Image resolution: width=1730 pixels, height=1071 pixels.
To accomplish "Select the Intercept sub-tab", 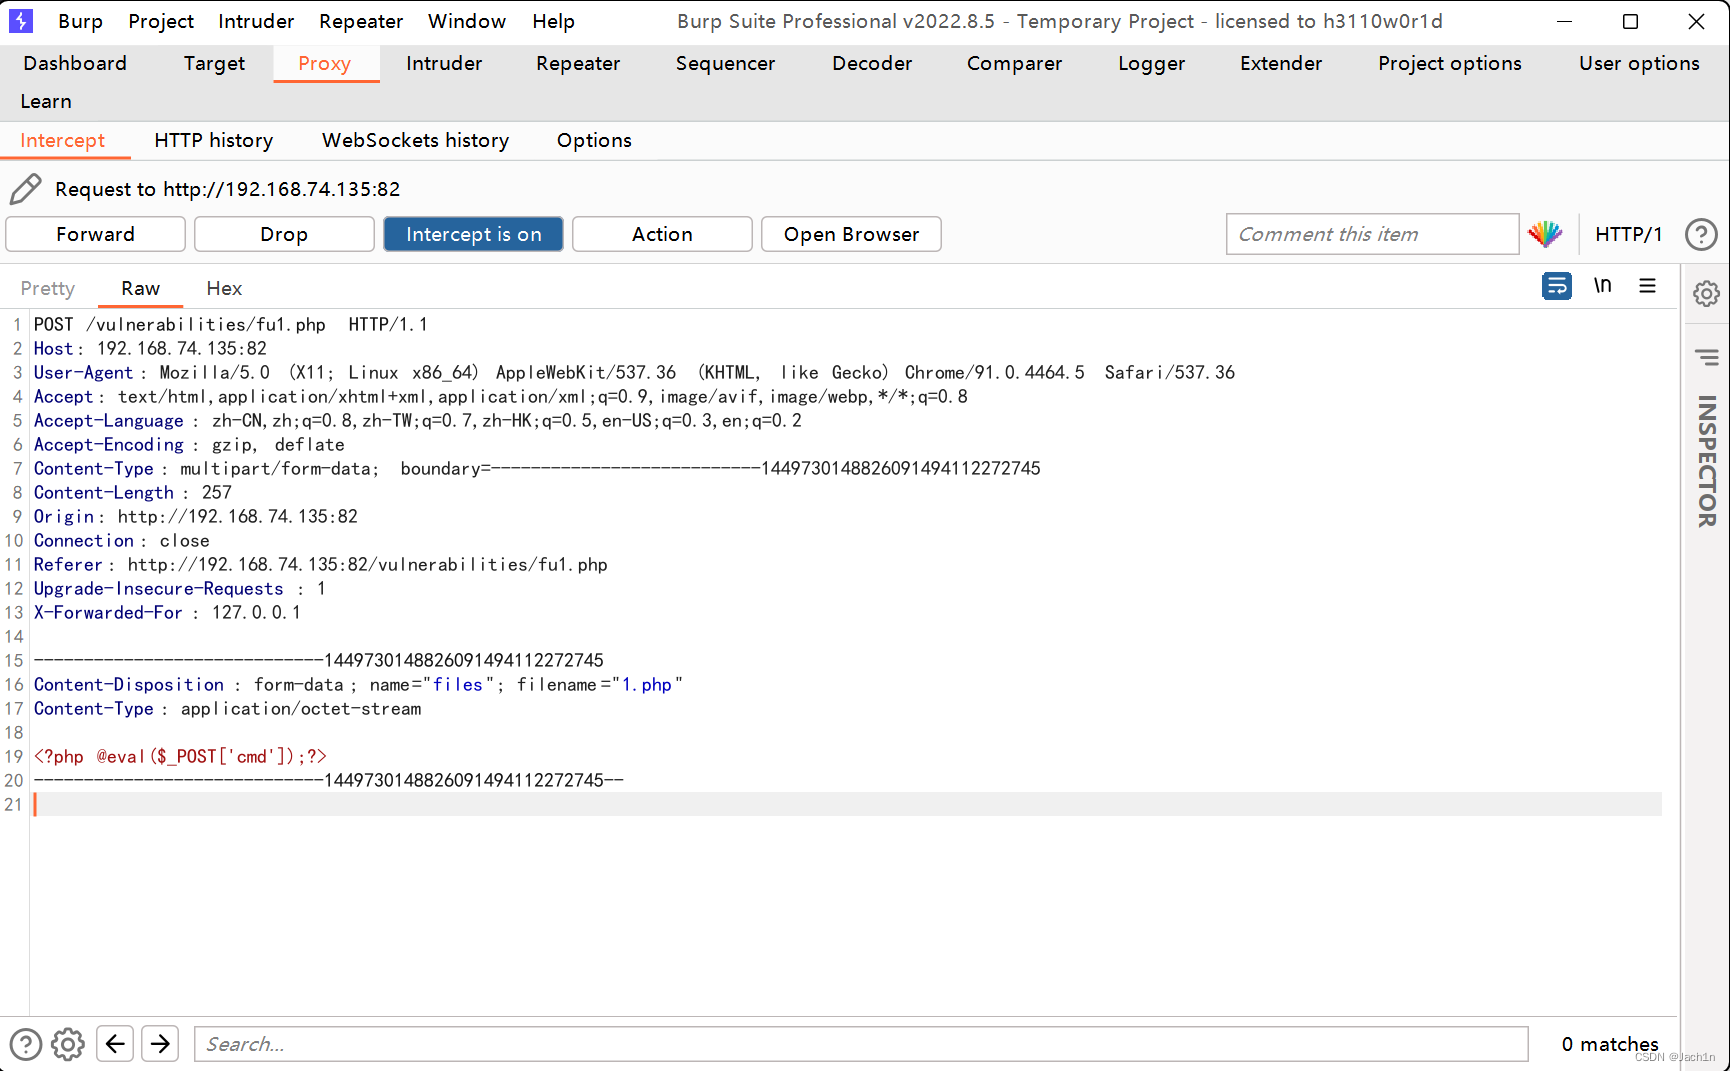I will 62,140.
